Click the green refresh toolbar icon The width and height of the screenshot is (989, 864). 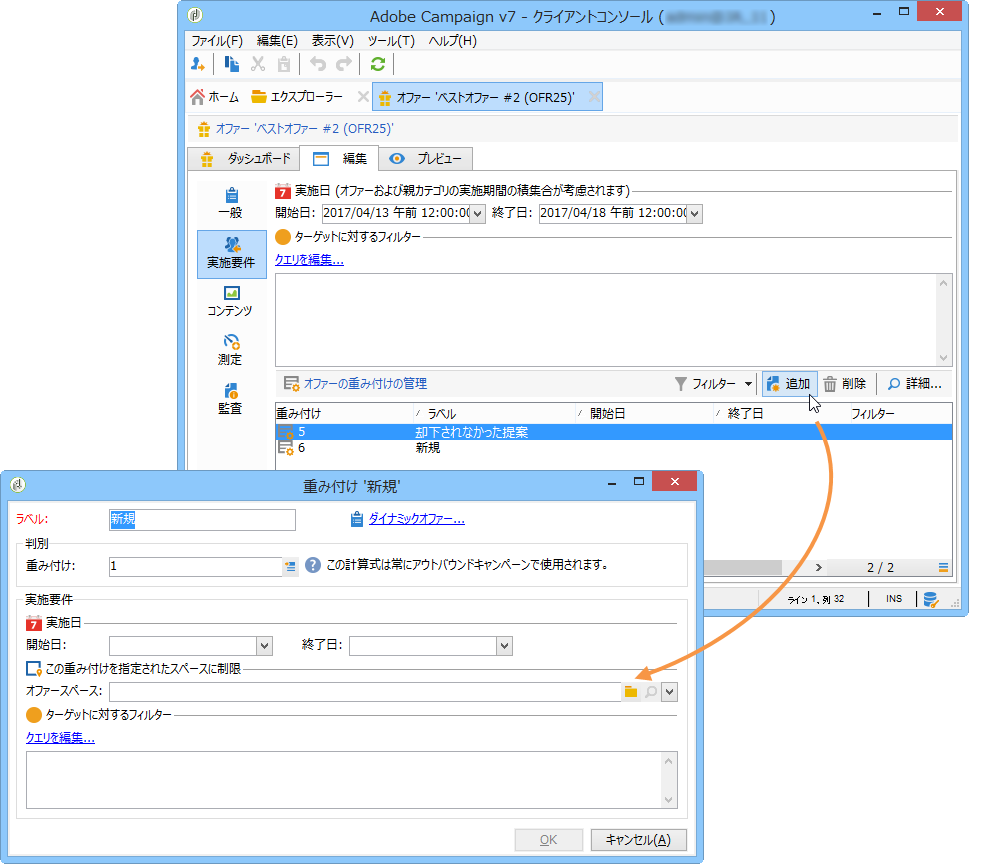[x=378, y=64]
